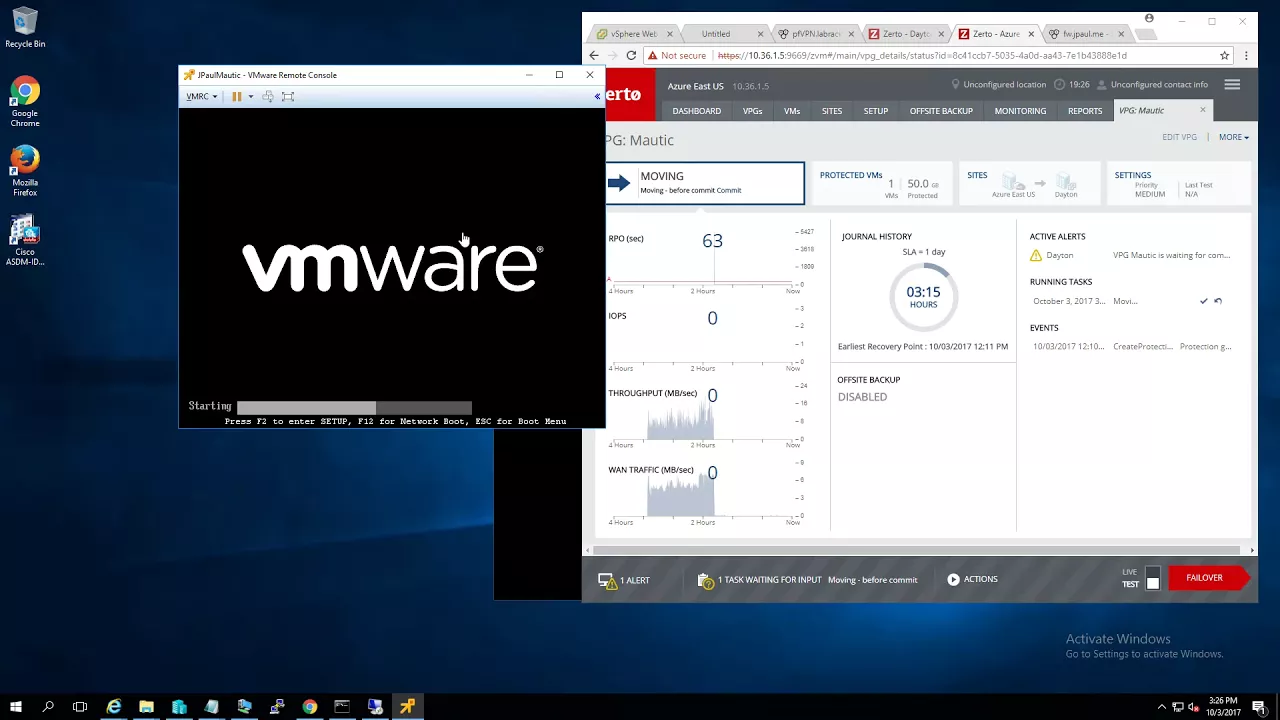Click EDIT VPG link

tap(1179, 137)
